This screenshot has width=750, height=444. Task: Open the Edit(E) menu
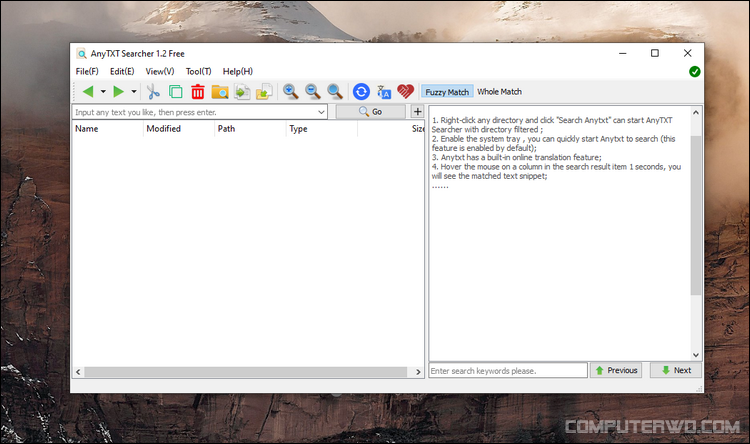122,71
